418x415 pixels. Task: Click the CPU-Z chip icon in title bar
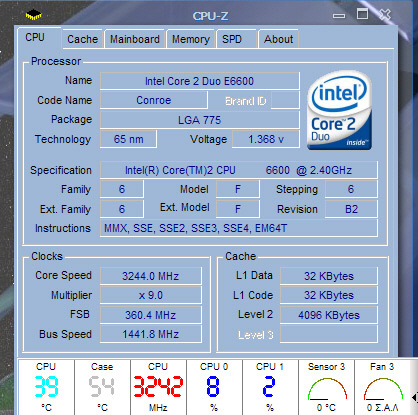point(34,15)
